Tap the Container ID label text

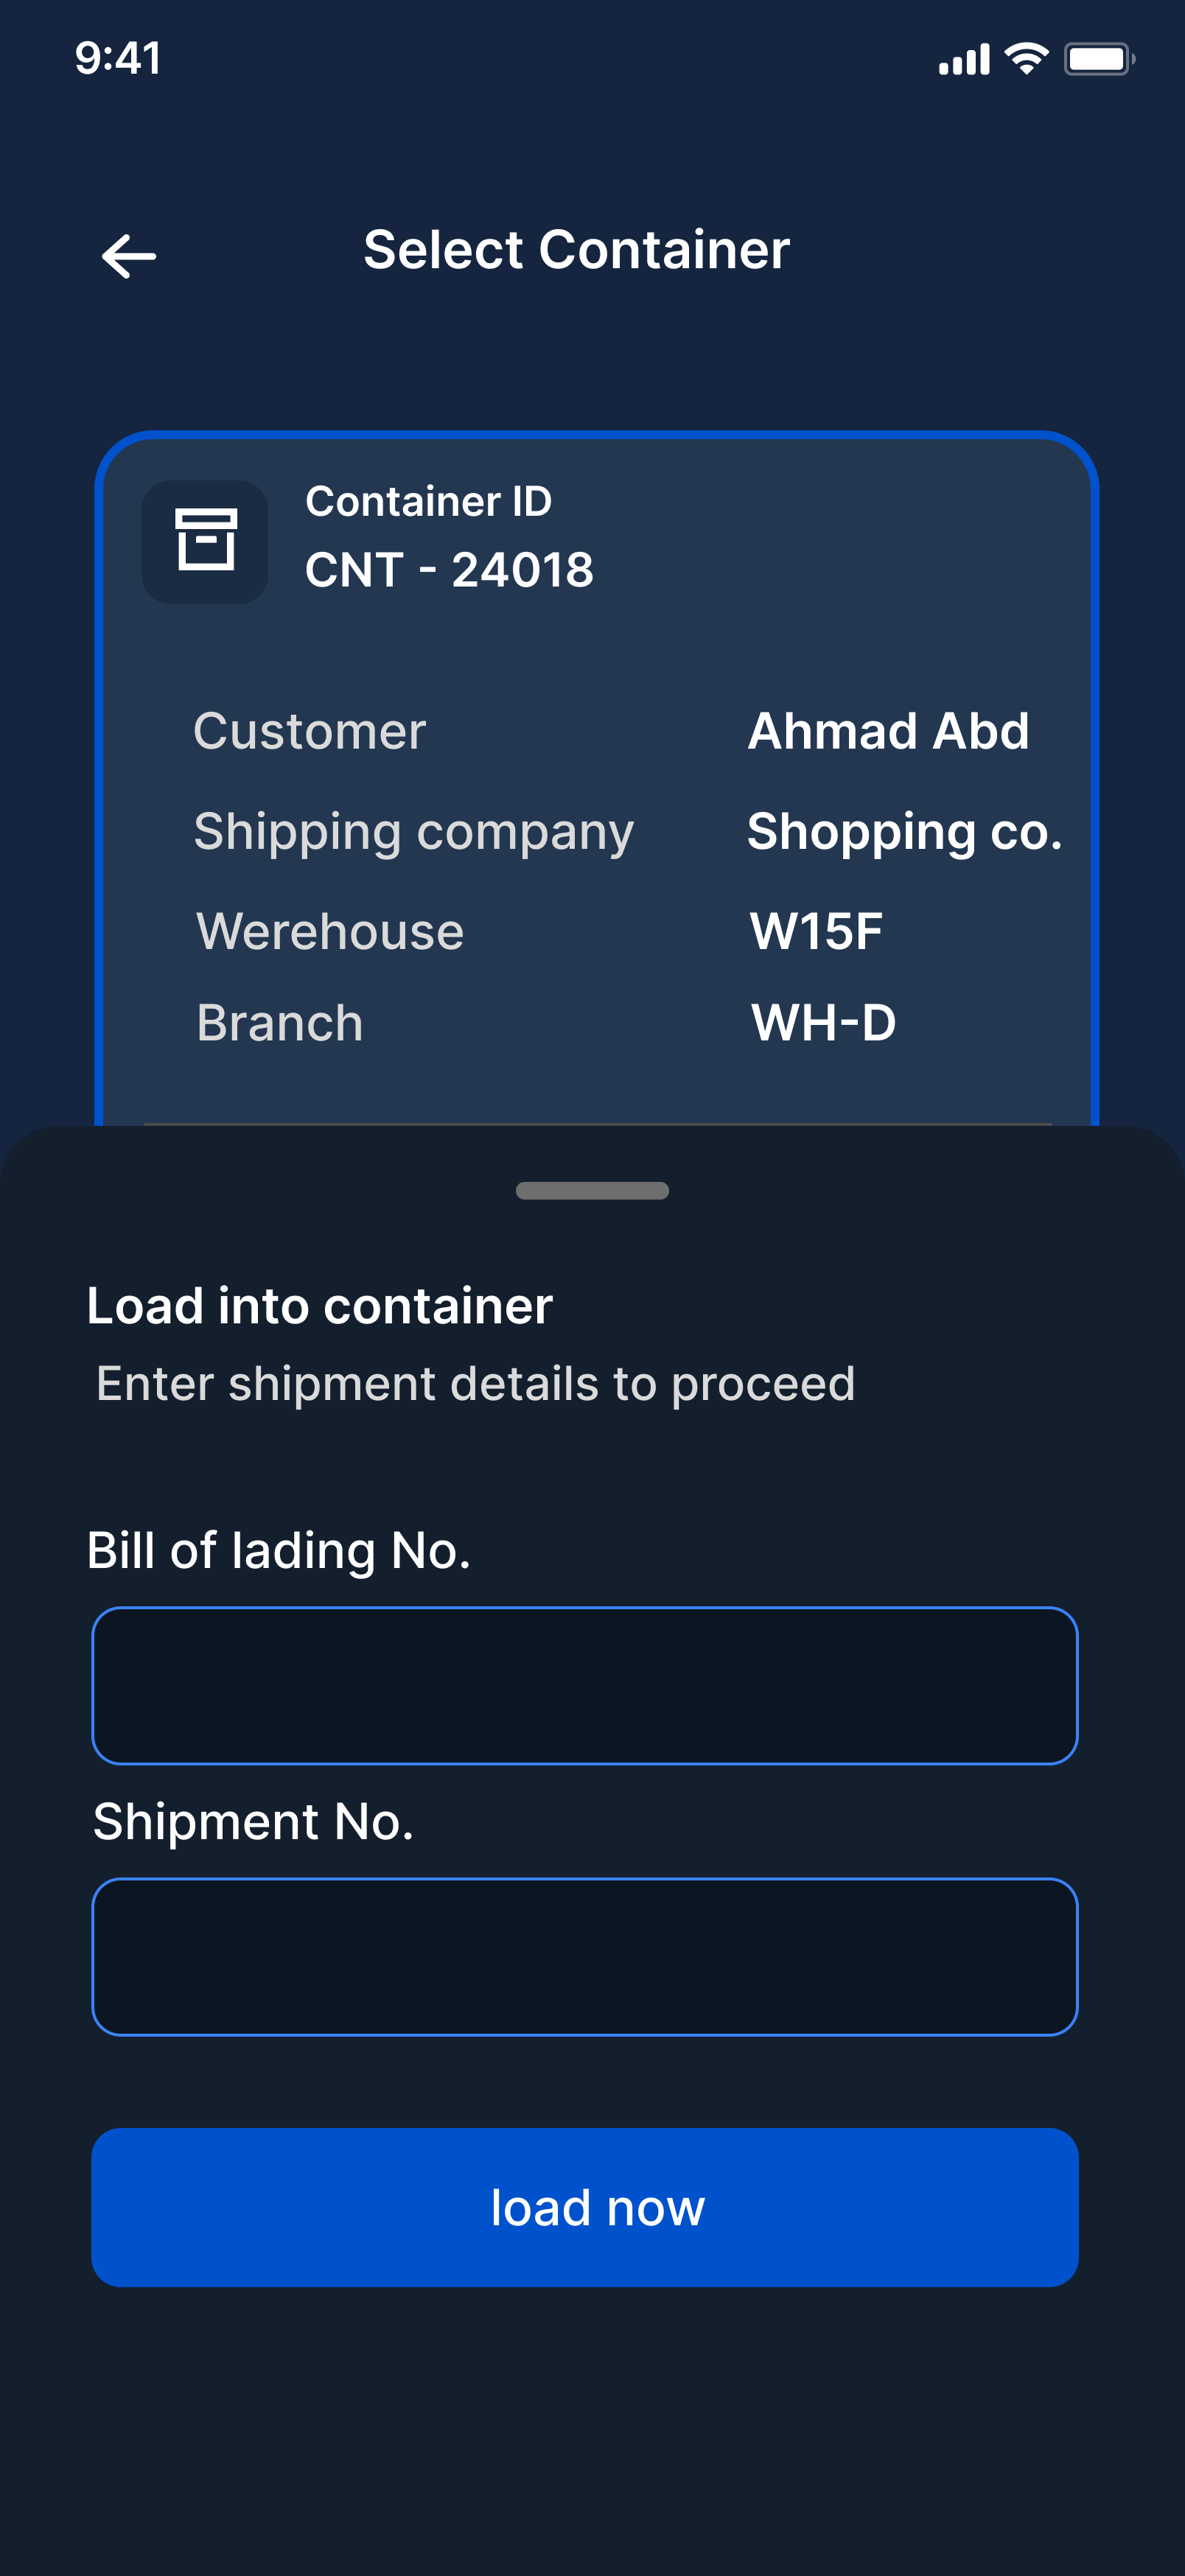[428, 501]
